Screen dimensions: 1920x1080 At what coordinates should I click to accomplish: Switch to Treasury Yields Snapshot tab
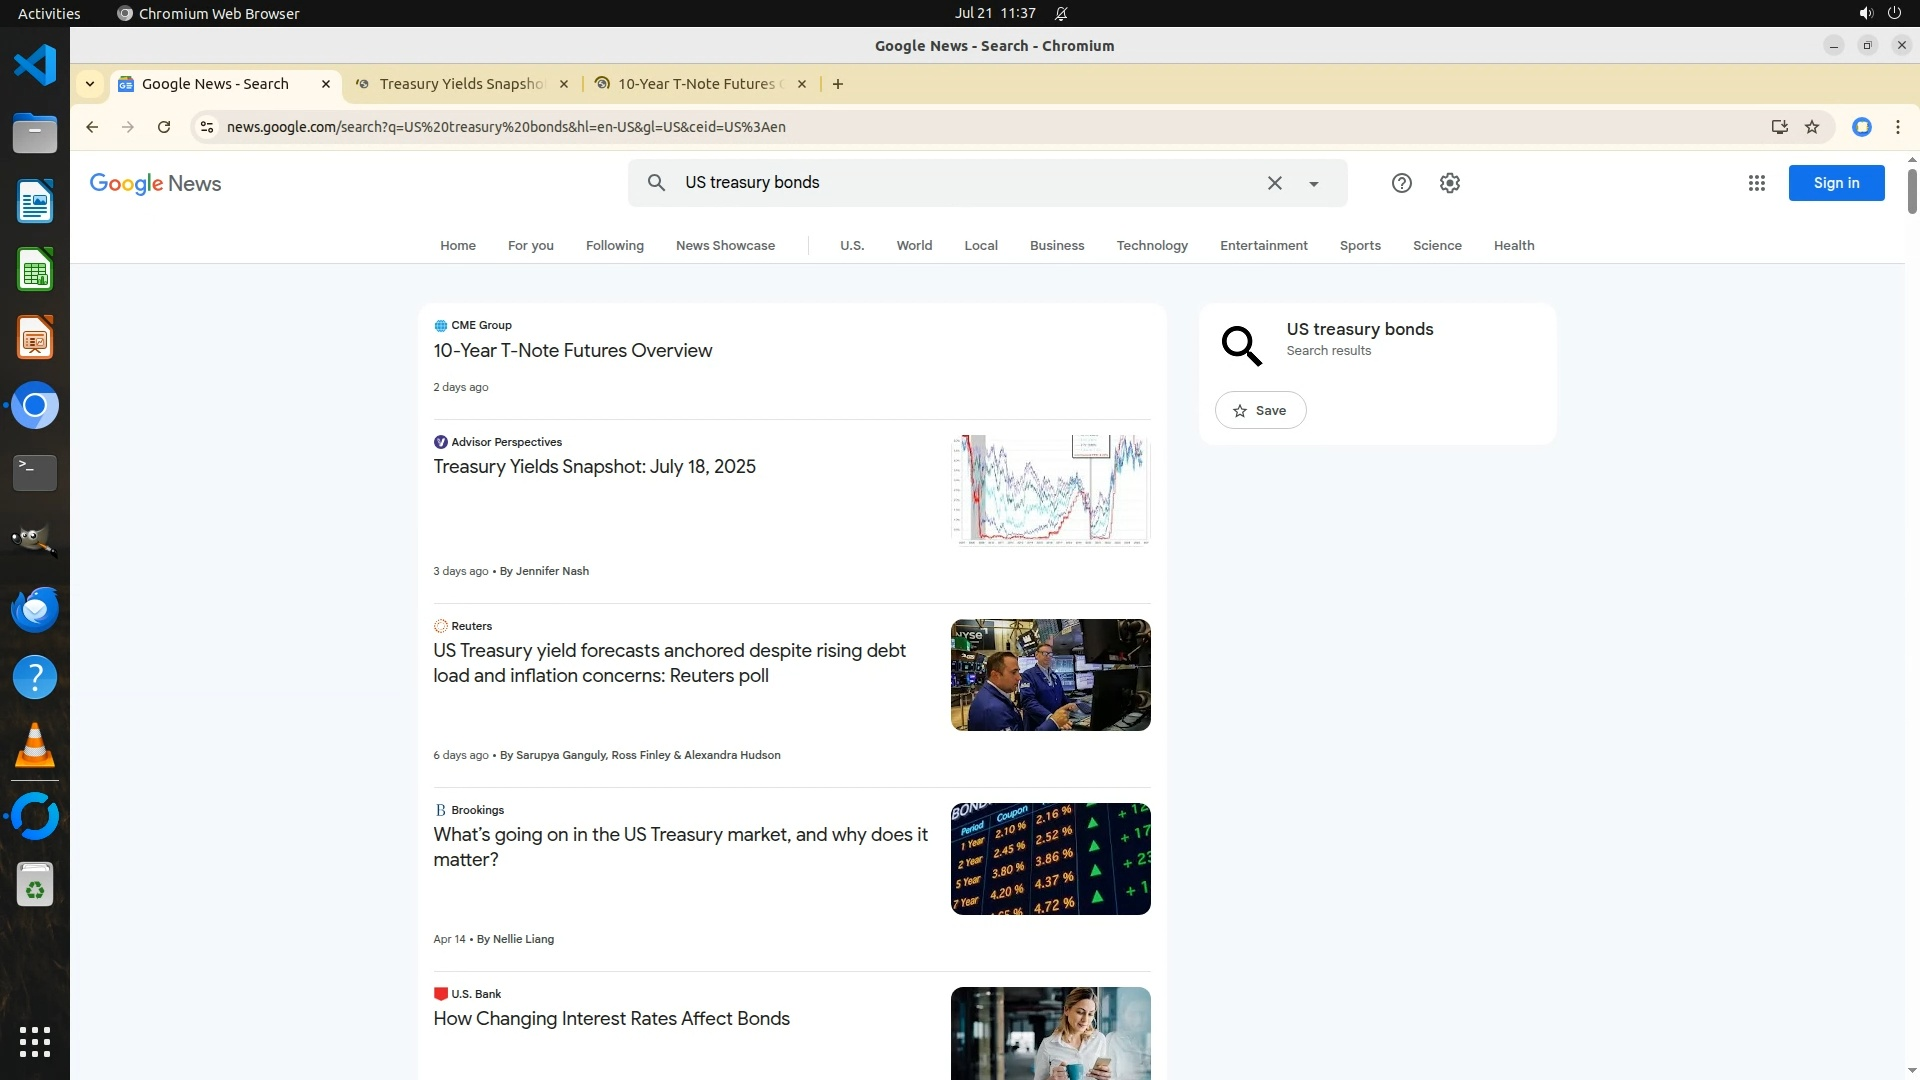pyautogui.click(x=461, y=84)
